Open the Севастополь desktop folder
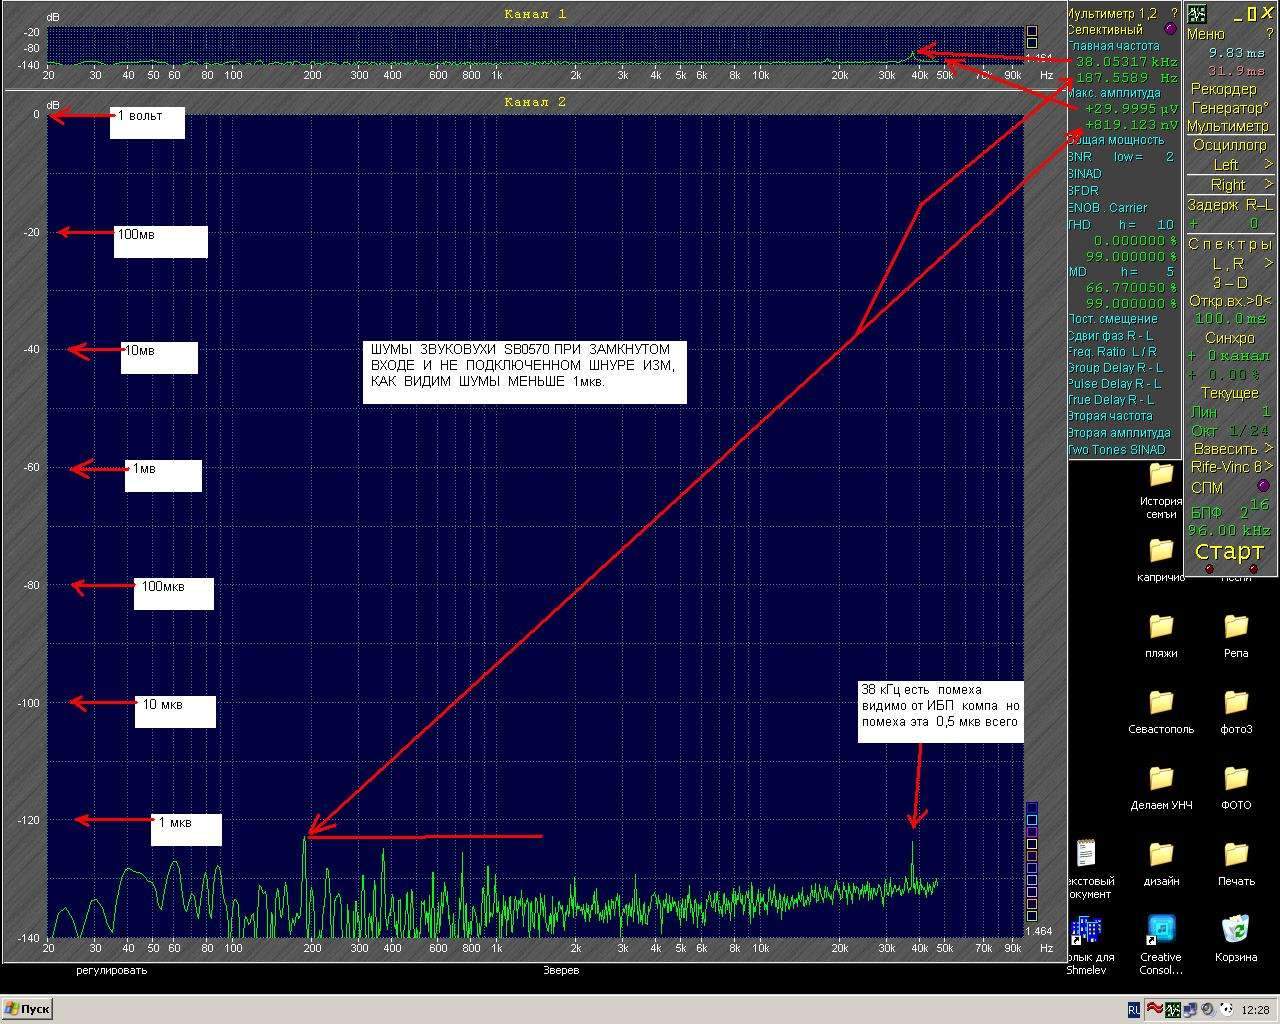 click(1161, 702)
